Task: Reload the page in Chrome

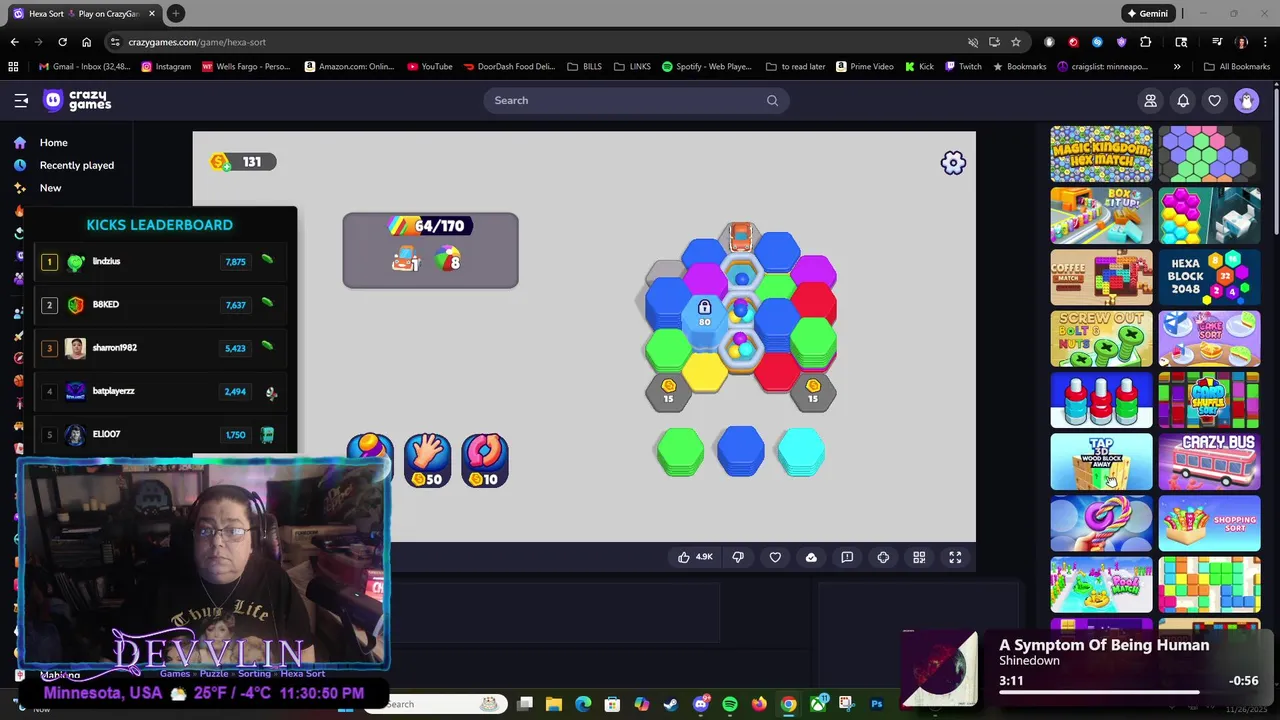Action: coord(62,42)
